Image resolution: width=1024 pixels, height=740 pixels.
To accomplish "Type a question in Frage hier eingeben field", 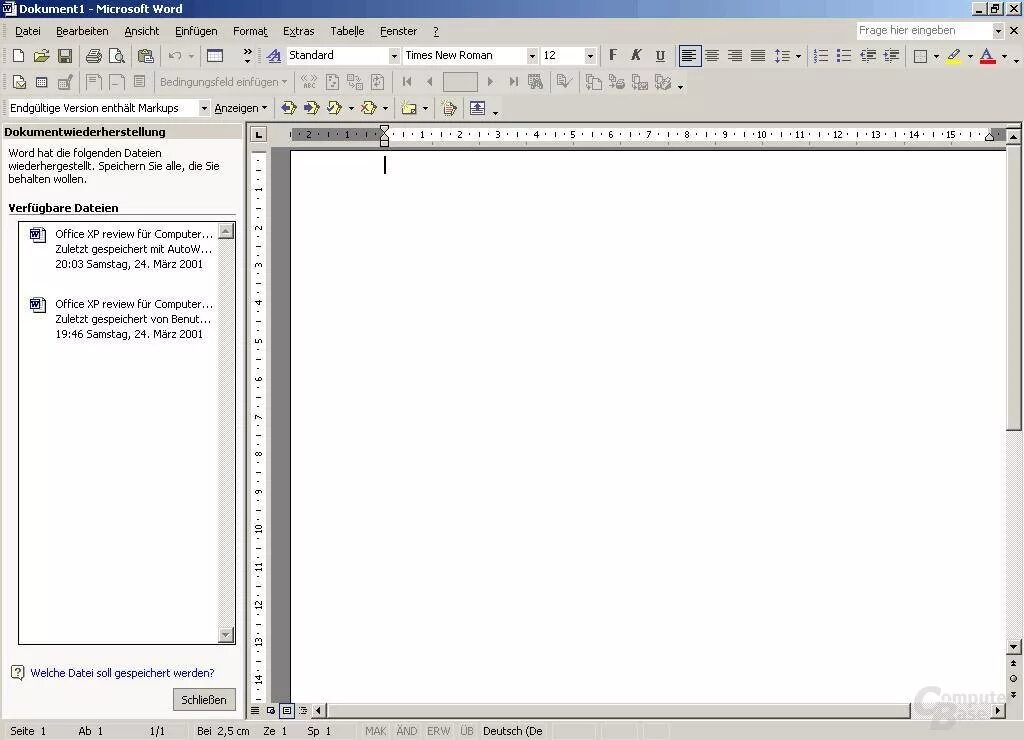I will point(924,31).
